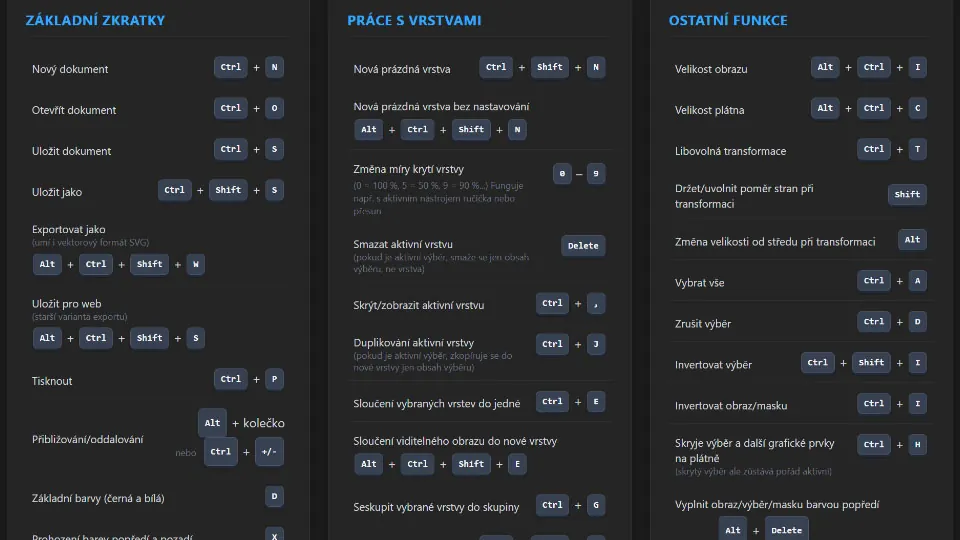Click the "Invertovat obraz/masku" label

point(731,406)
